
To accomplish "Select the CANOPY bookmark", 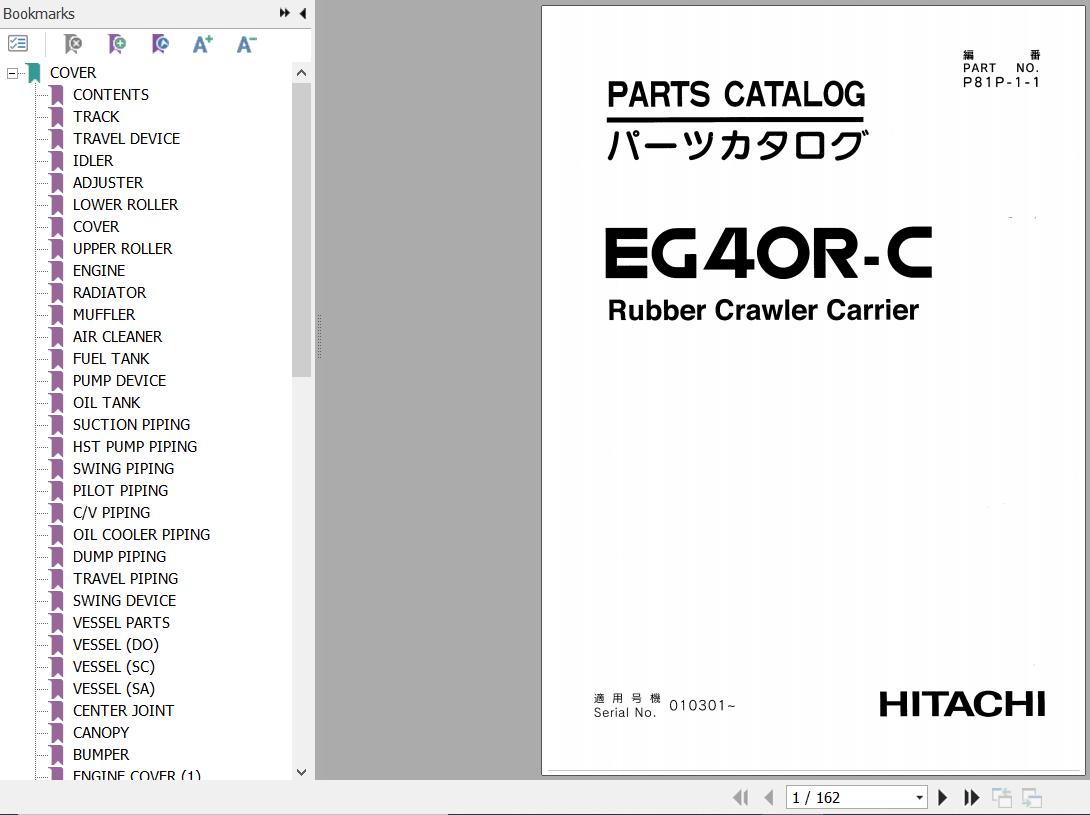I will click(101, 733).
